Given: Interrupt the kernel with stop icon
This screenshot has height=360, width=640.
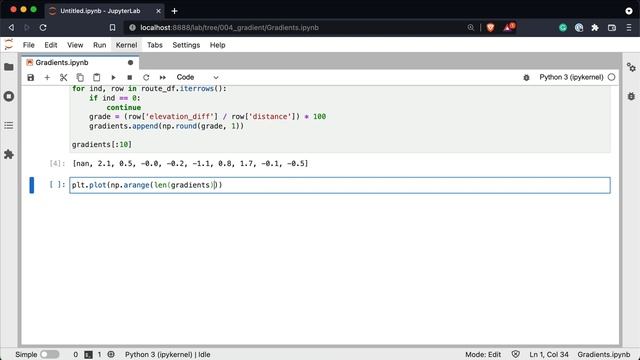Looking at the screenshot, I should coord(129,78).
